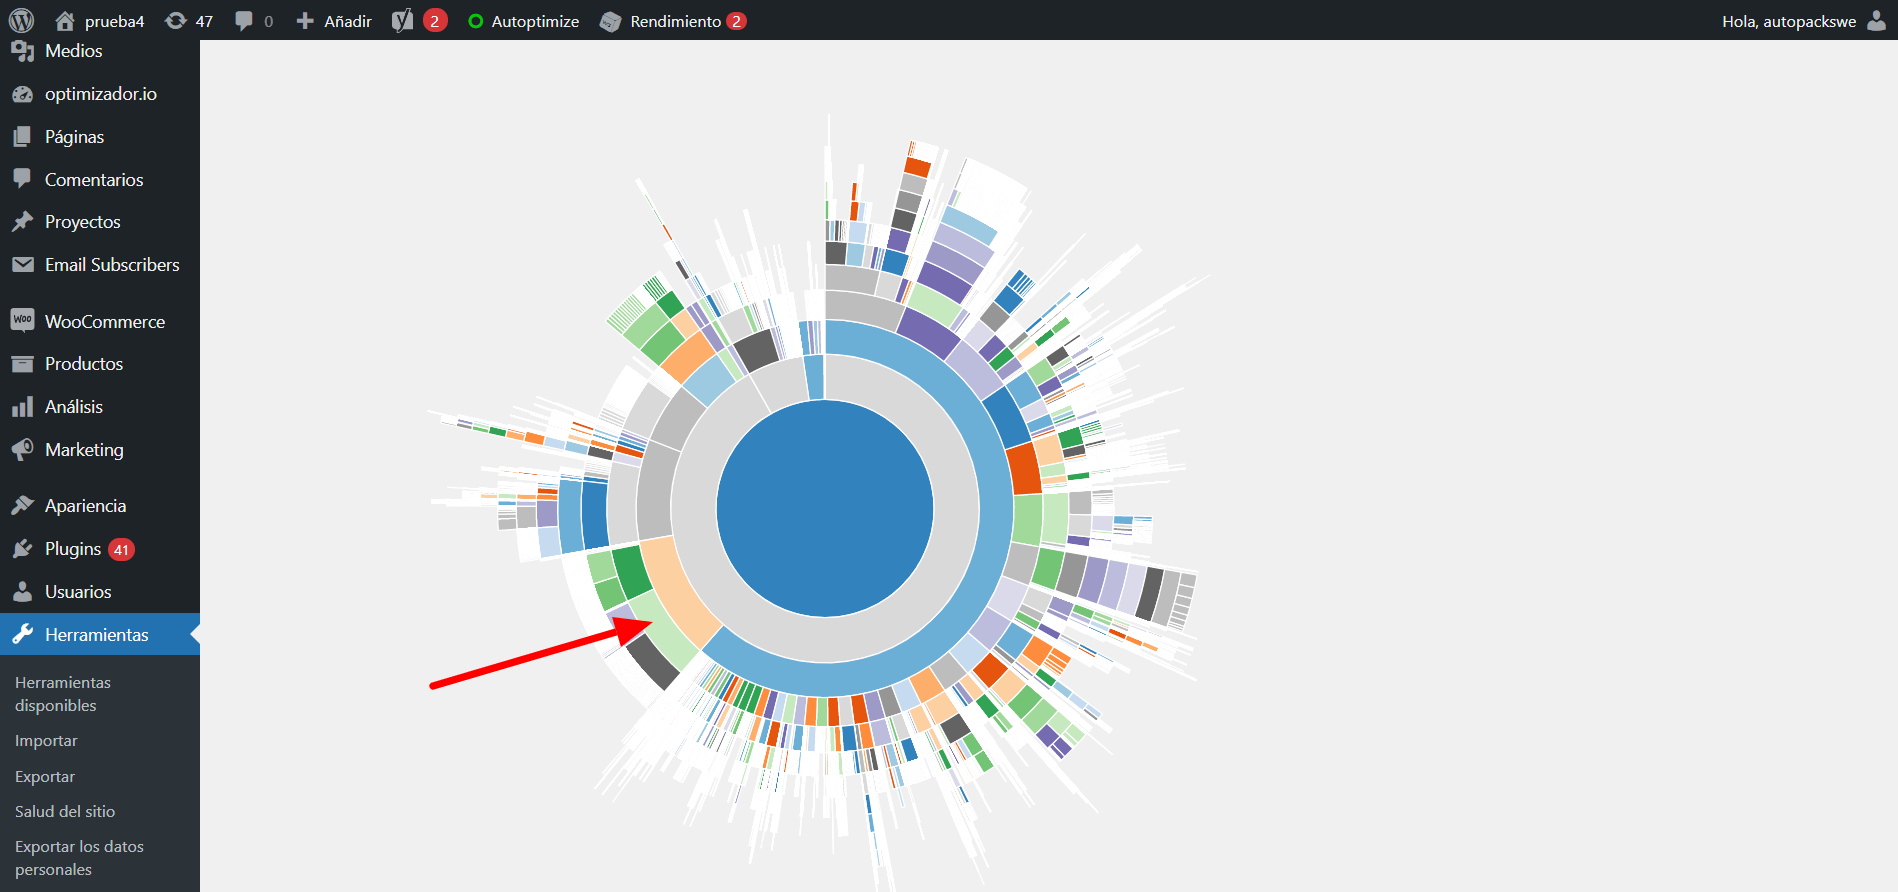Click the Páginas pages icon
Image resolution: width=1898 pixels, height=892 pixels.
tap(22, 137)
